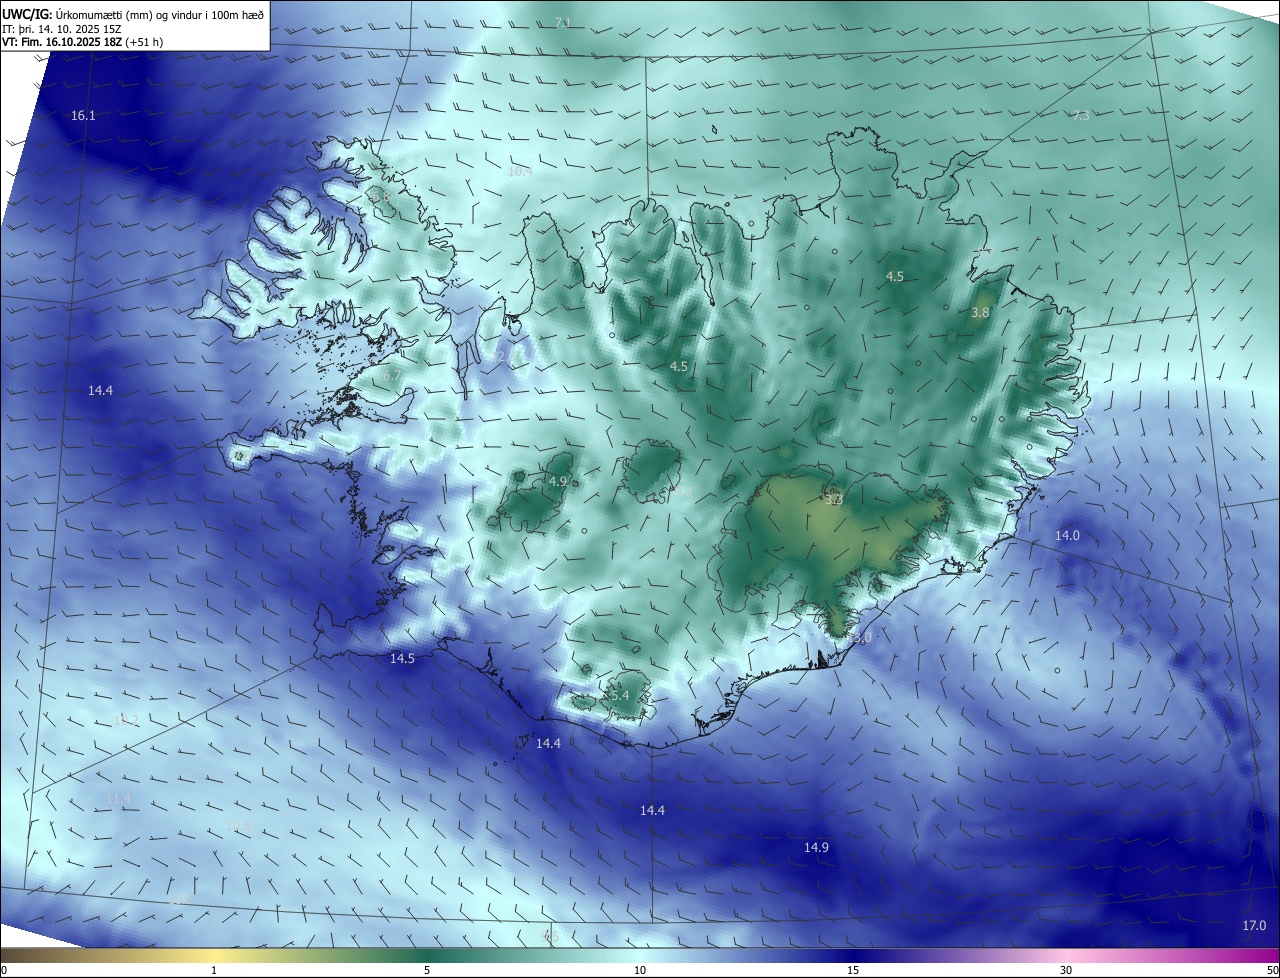Select the 14.9 value label over the ocean
This screenshot has height=978, width=1280.
coord(816,848)
